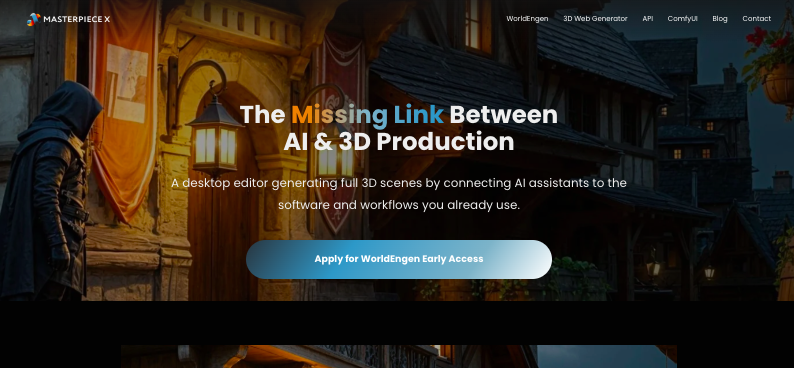The image size is (794, 368).
Task: Open the WorldEngen navigation link
Action: pos(527,19)
